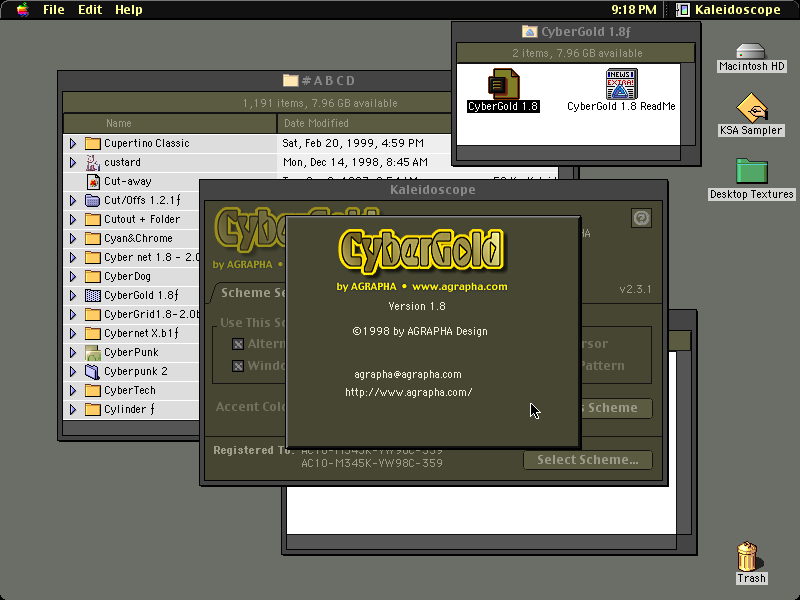Expand the CyberDog folder
This screenshot has width=800, height=600.
click(x=73, y=277)
